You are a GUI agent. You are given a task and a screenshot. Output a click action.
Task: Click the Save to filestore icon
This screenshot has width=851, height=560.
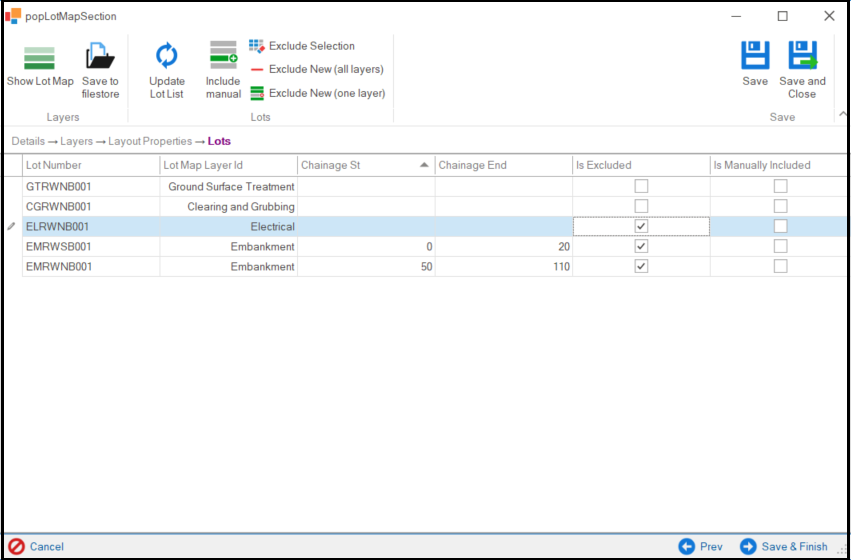100,56
